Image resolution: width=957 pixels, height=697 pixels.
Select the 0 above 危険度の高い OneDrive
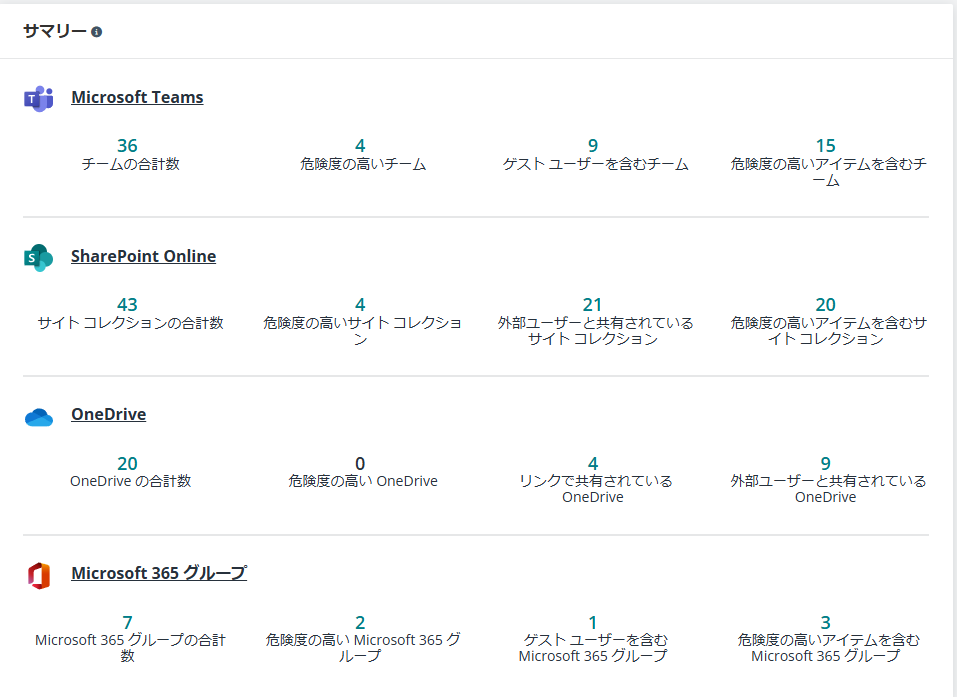tap(360, 464)
